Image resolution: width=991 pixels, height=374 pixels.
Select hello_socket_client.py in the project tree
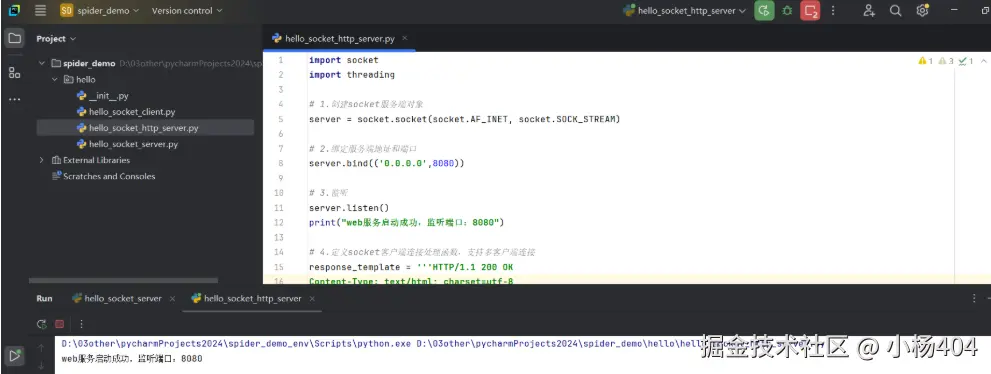(126, 112)
